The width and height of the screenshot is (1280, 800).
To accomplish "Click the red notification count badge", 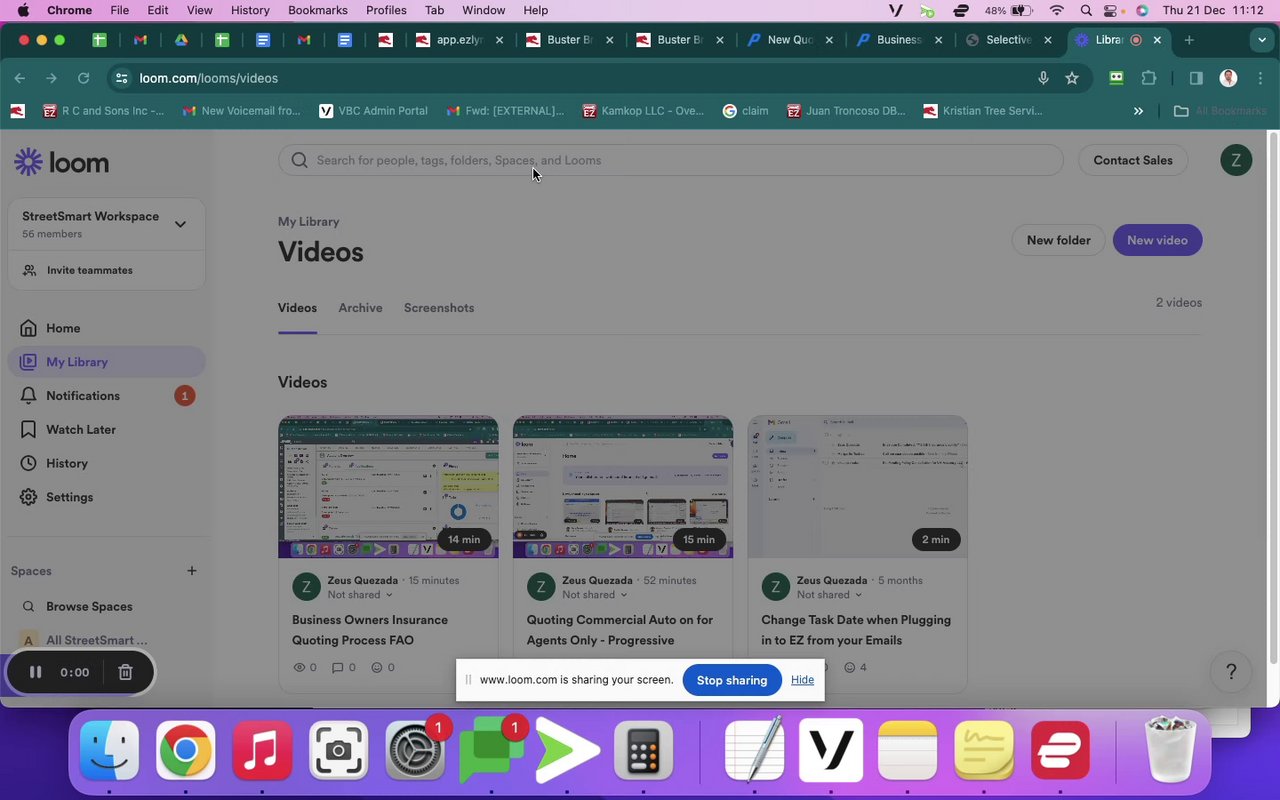I will (184, 396).
